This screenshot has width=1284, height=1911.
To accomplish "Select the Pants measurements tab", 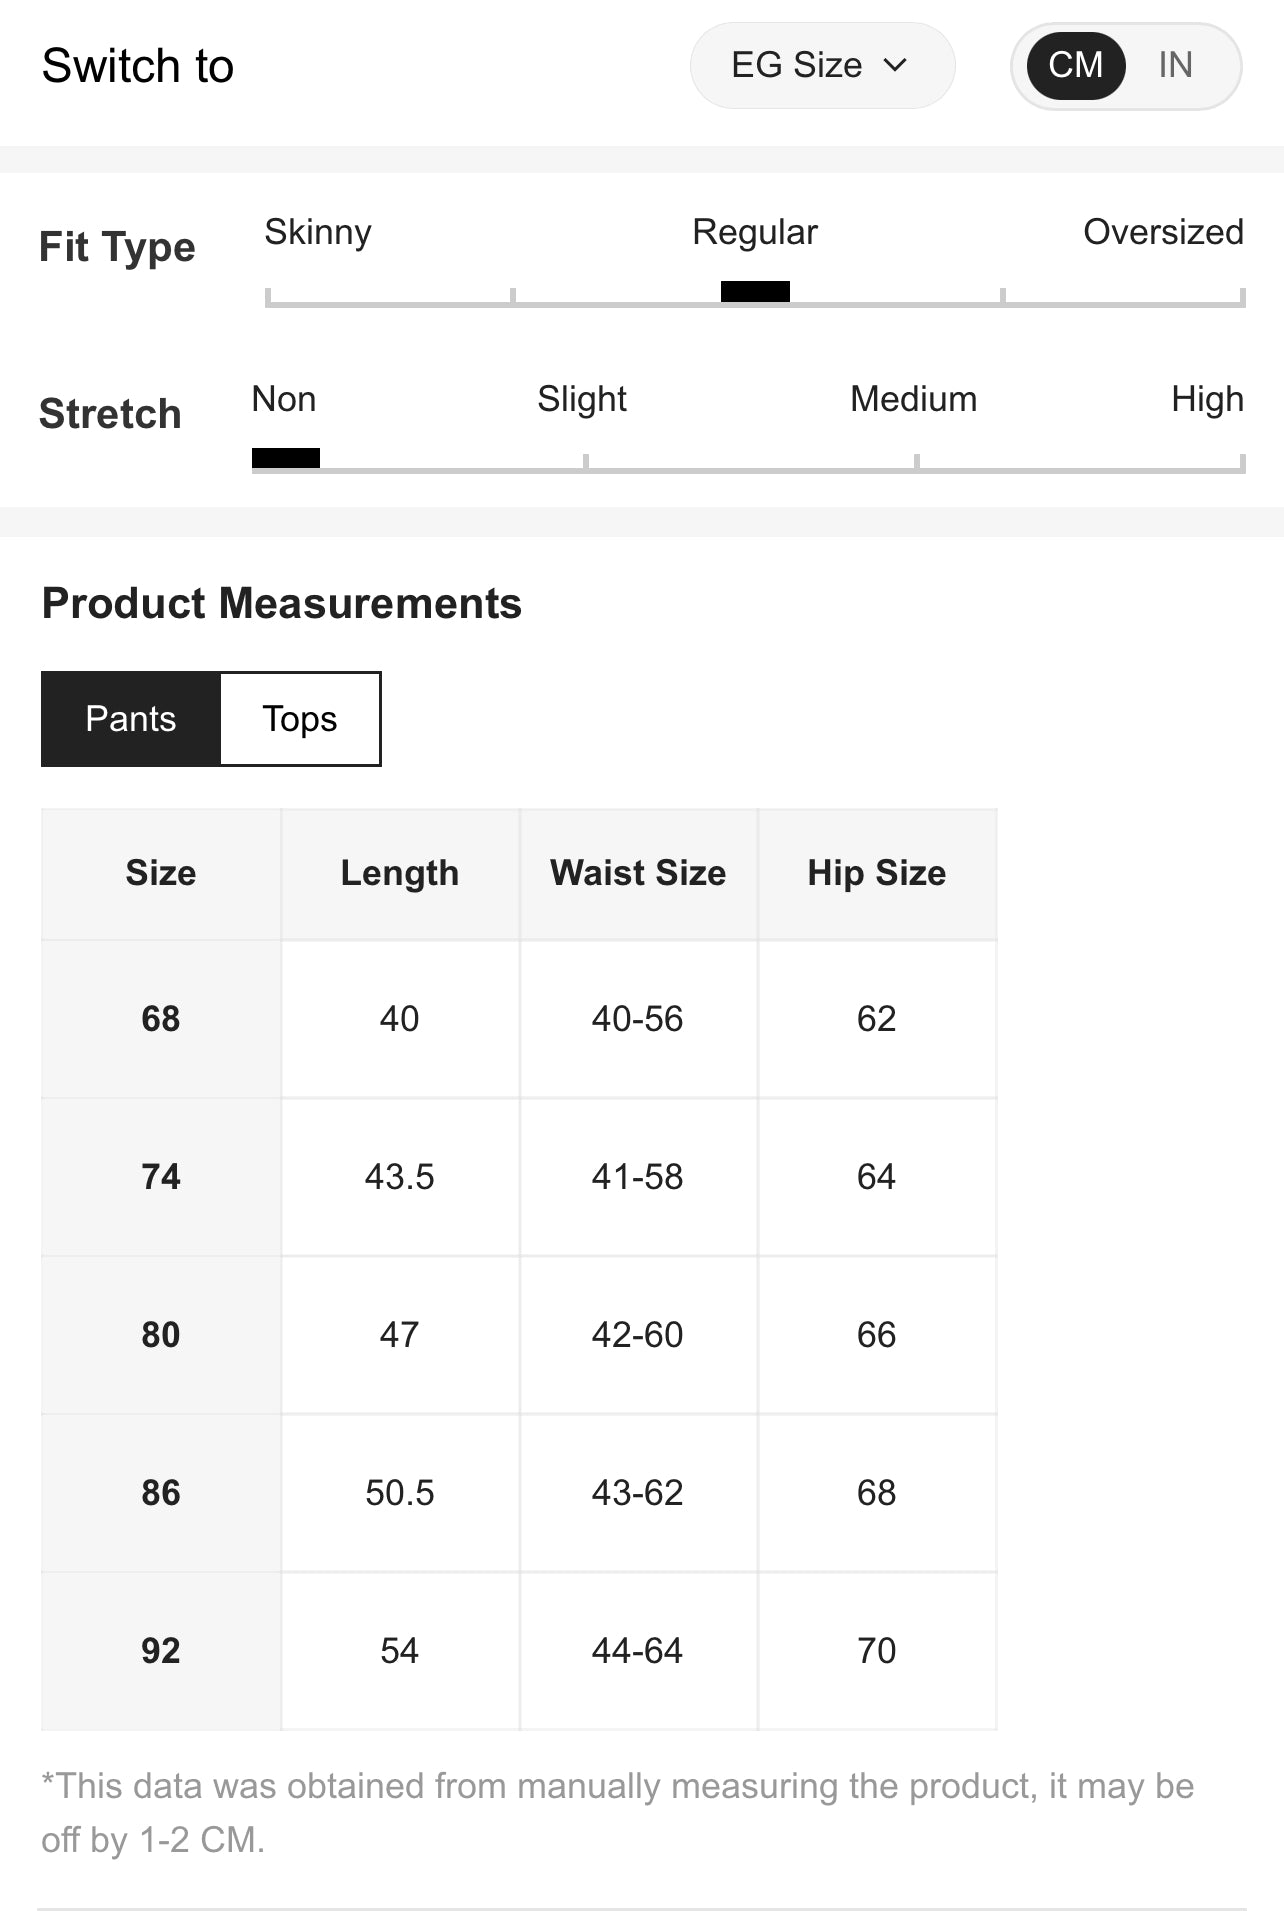I will (131, 719).
